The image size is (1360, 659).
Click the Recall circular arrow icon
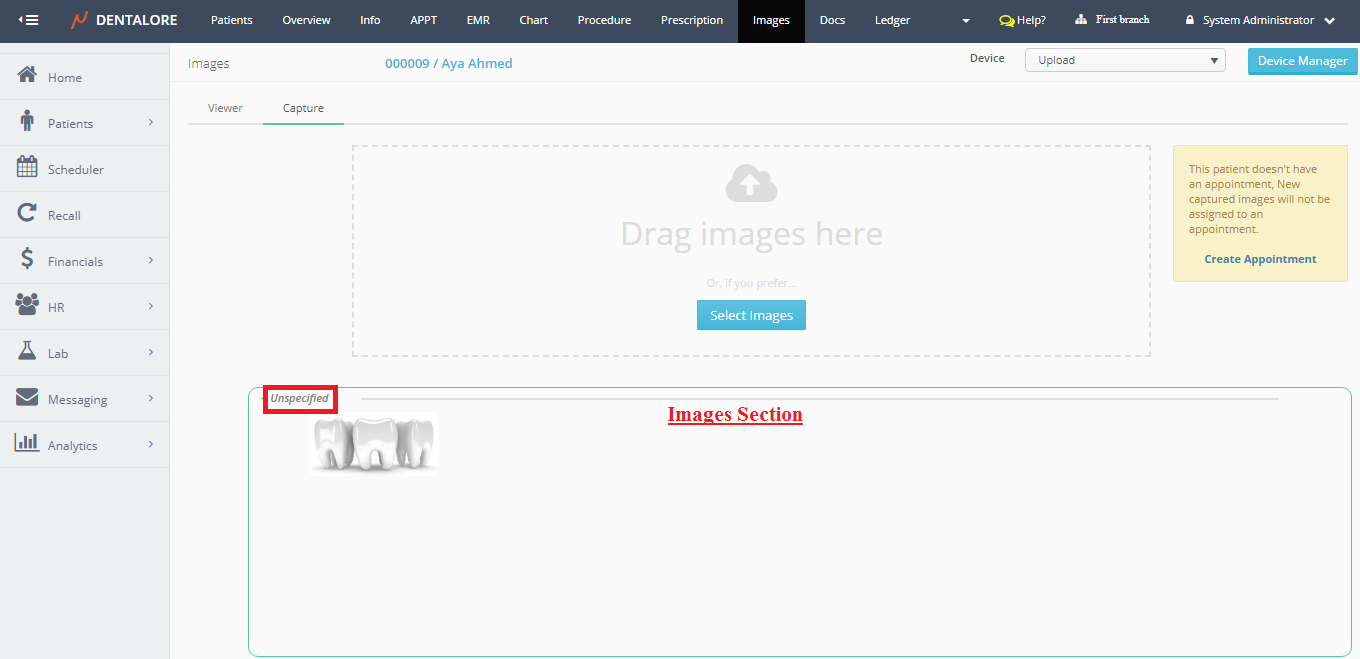(x=28, y=214)
